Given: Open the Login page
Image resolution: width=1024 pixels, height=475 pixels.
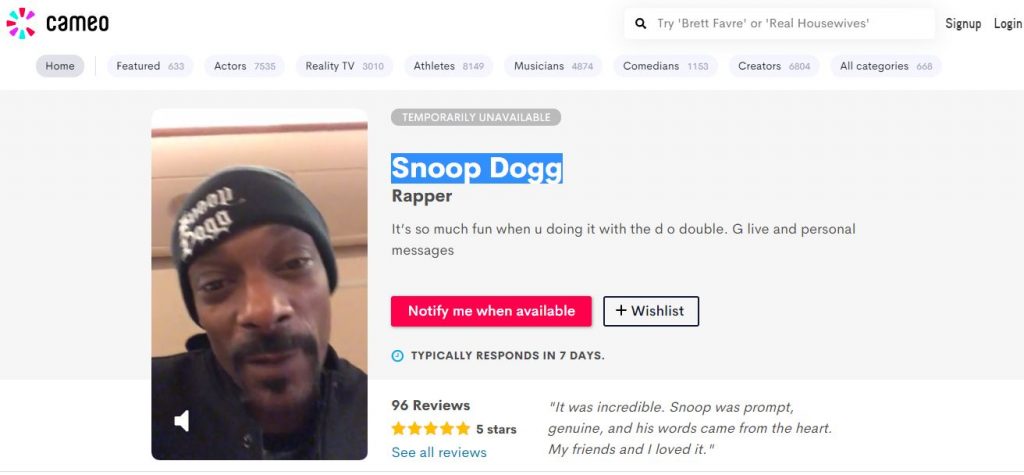Looking at the screenshot, I should pyautogui.click(x=1008, y=24).
